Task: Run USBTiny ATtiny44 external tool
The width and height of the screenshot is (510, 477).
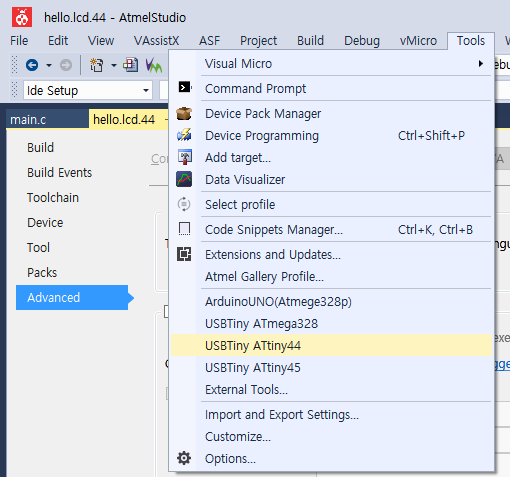Action: click(x=331, y=345)
